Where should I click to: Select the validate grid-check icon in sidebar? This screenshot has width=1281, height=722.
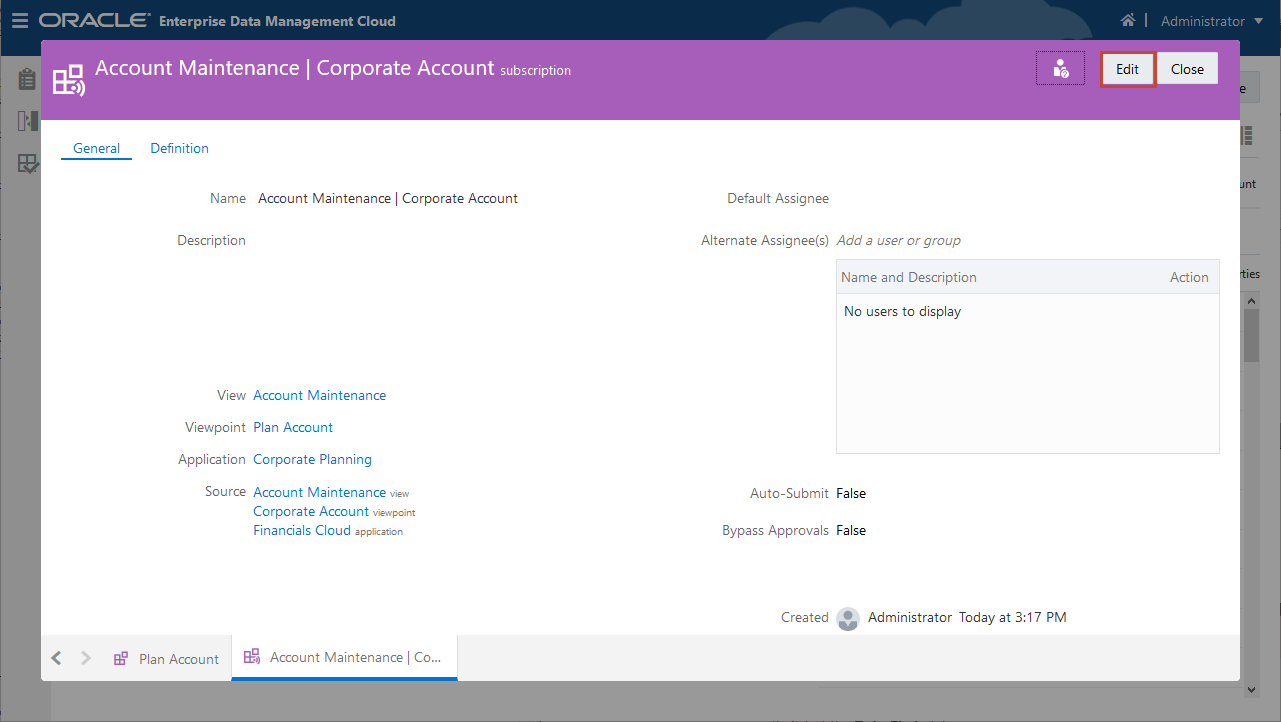pos(27,164)
